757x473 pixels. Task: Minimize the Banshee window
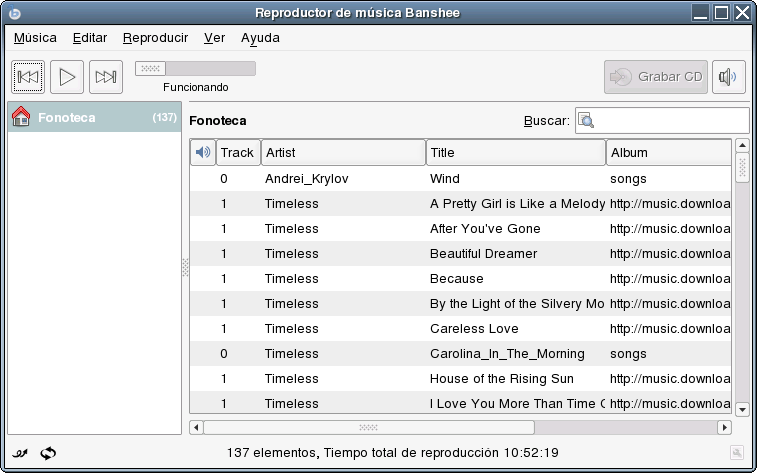(x=701, y=13)
